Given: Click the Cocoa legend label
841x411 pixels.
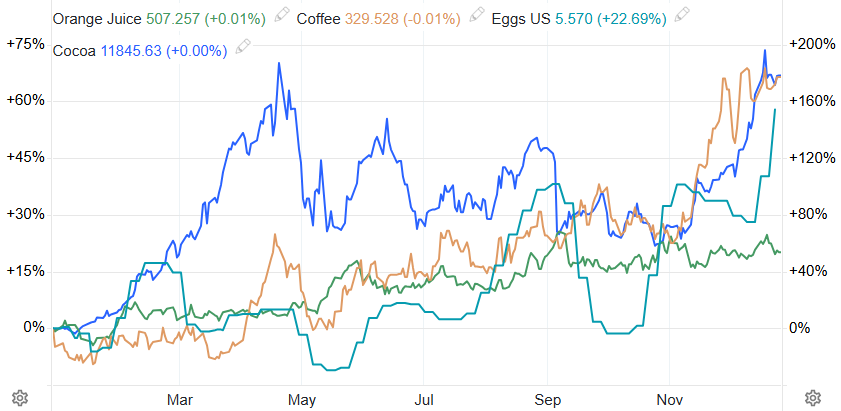Looking at the screenshot, I should pos(74,48).
